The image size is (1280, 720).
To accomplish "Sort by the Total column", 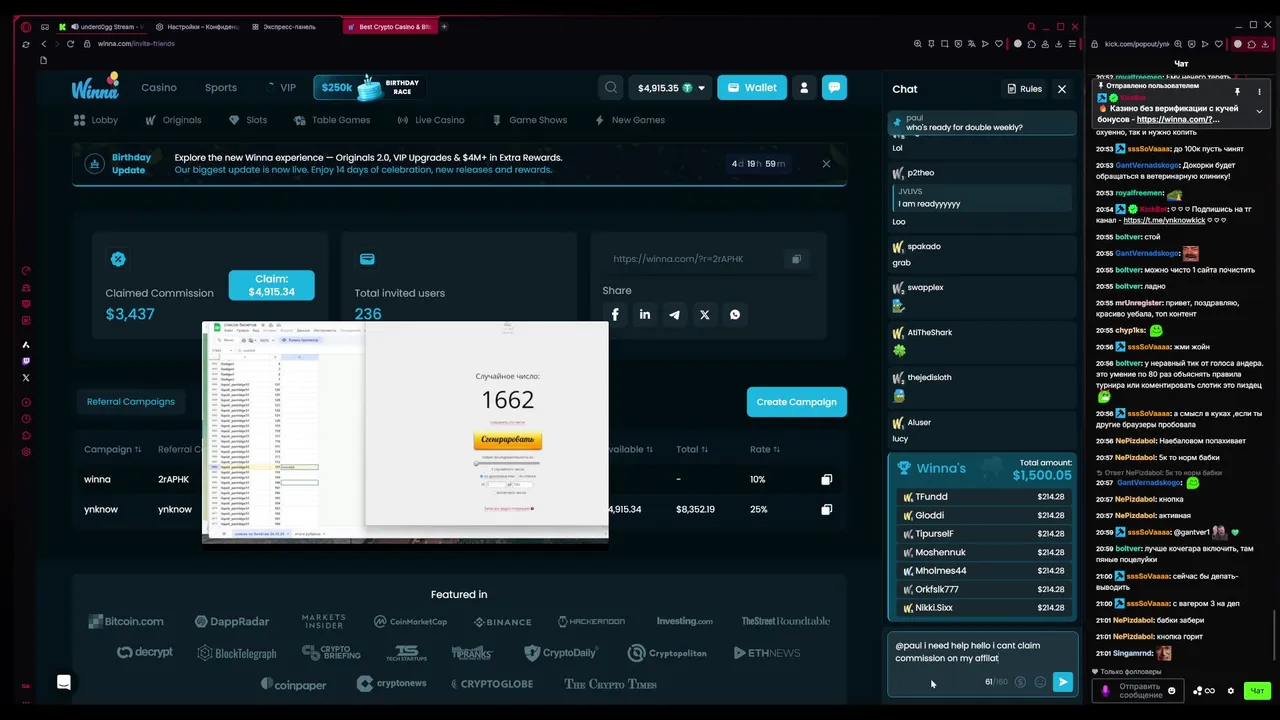I will click(692, 450).
